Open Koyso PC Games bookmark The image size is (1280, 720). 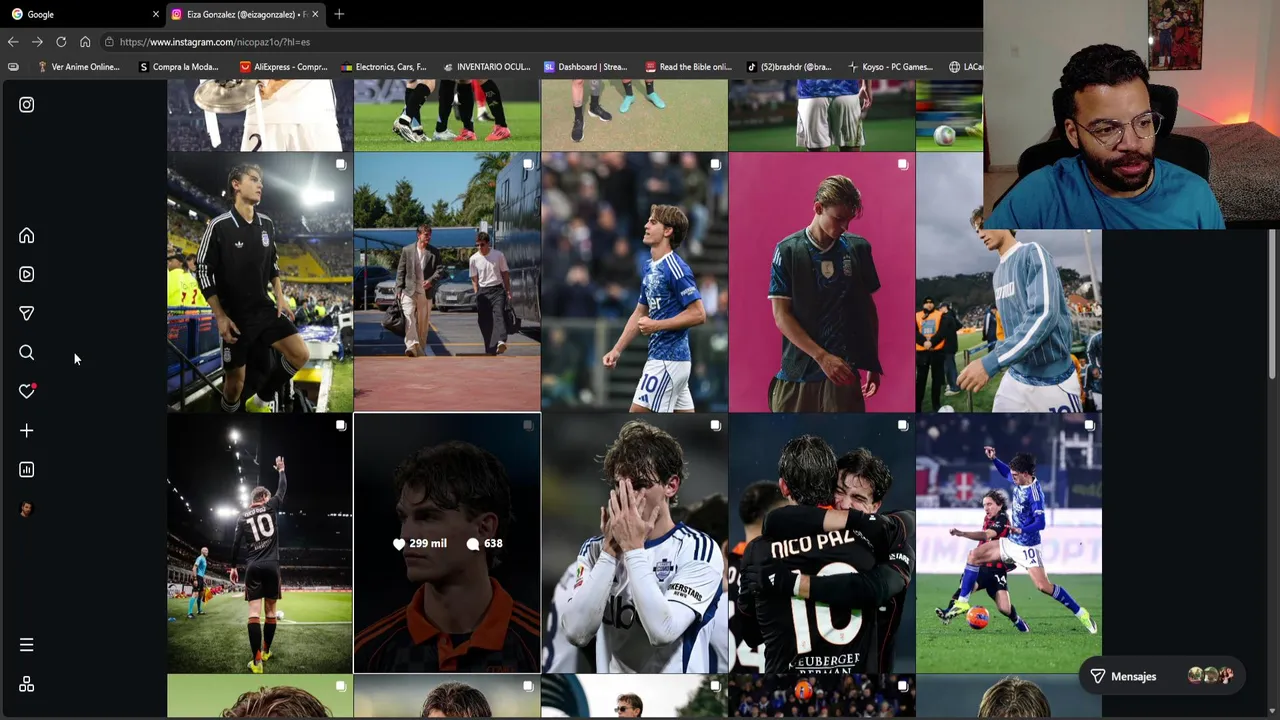pos(890,67)
